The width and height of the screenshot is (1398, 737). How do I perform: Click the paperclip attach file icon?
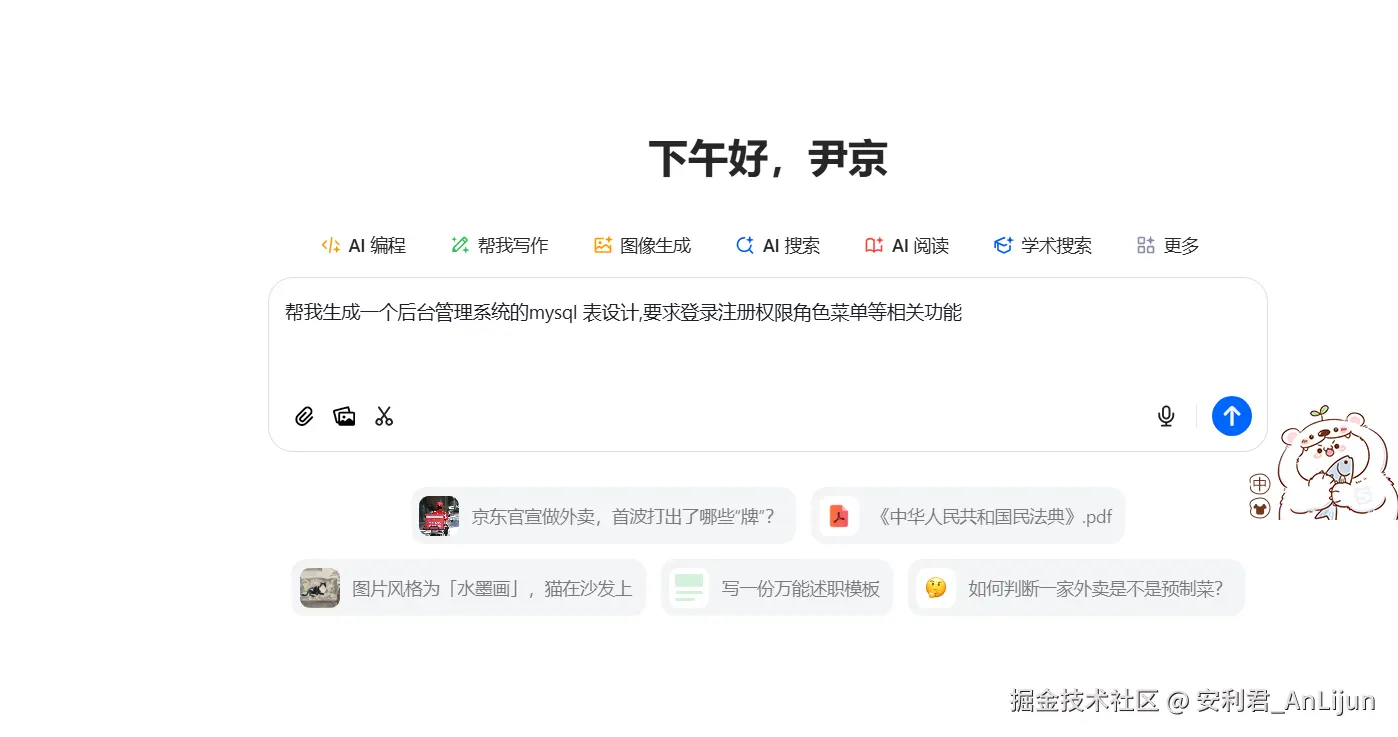(304, 416)
